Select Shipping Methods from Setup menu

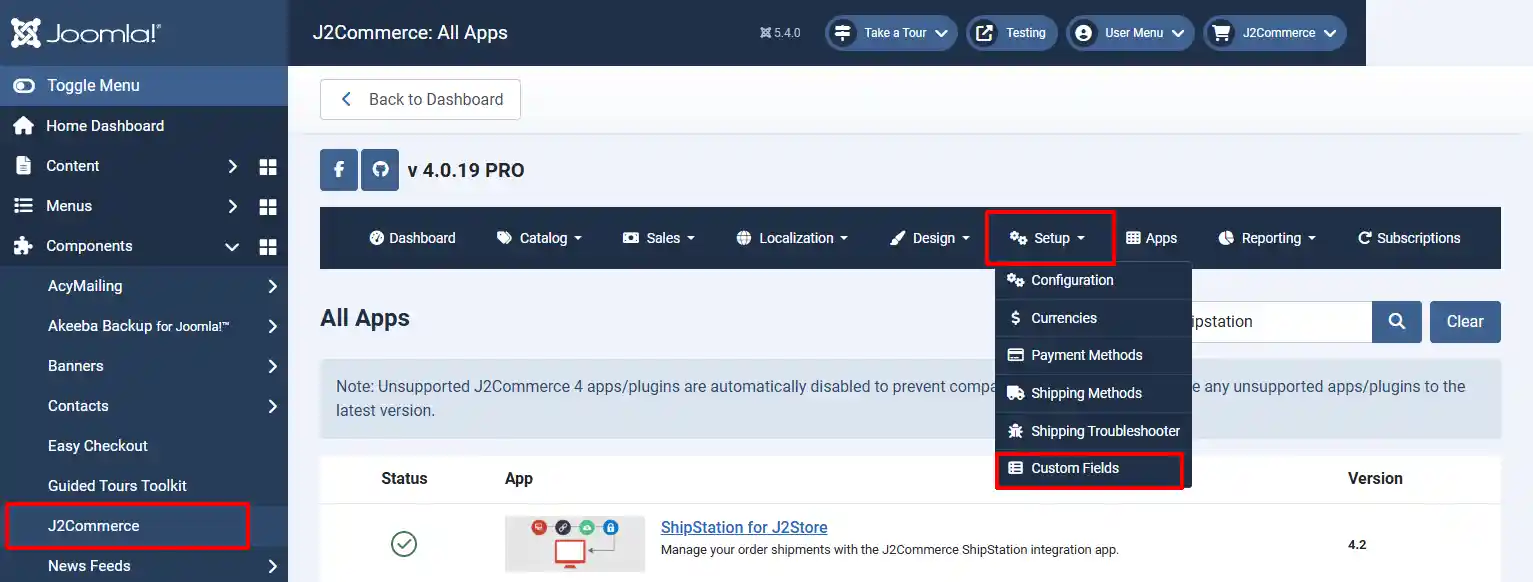coord(1093,393)
